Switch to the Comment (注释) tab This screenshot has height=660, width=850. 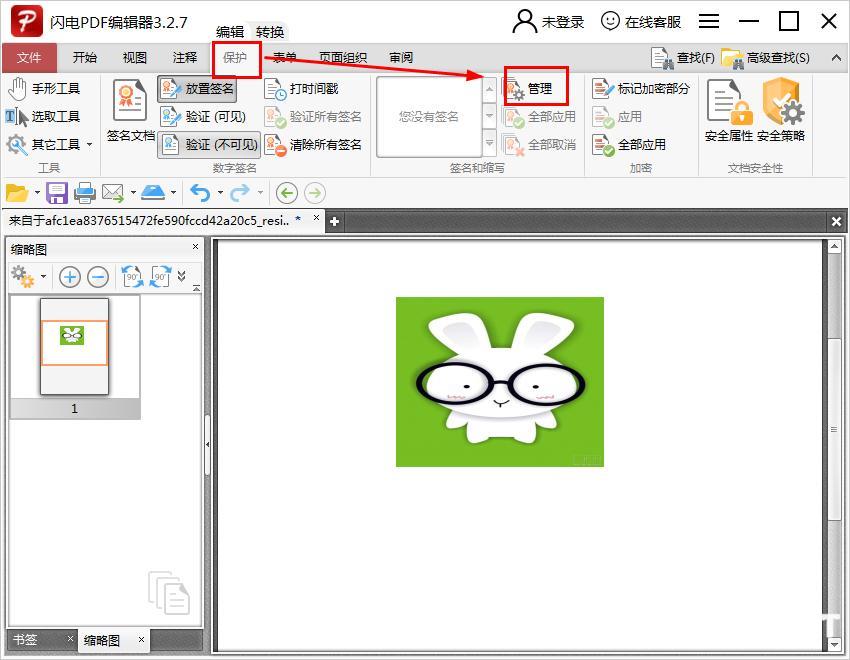(x=184, y=57)
